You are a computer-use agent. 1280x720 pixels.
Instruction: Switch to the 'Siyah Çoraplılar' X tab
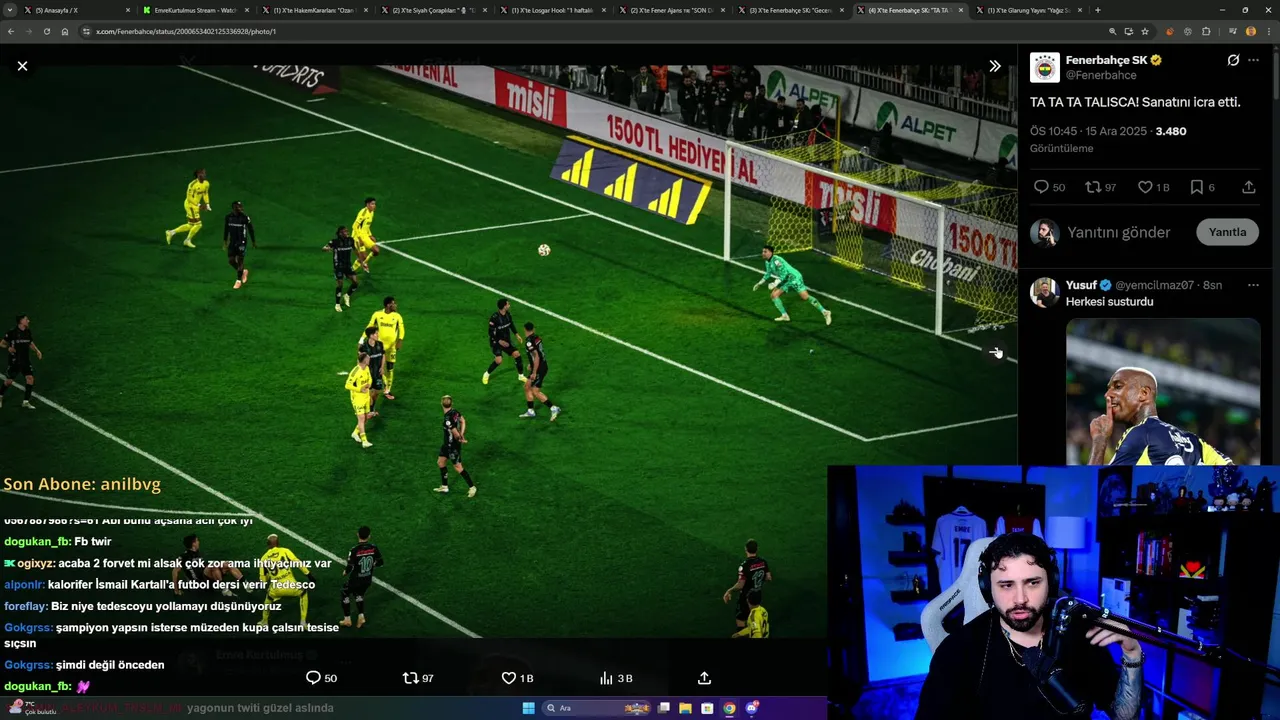(433, 10)
